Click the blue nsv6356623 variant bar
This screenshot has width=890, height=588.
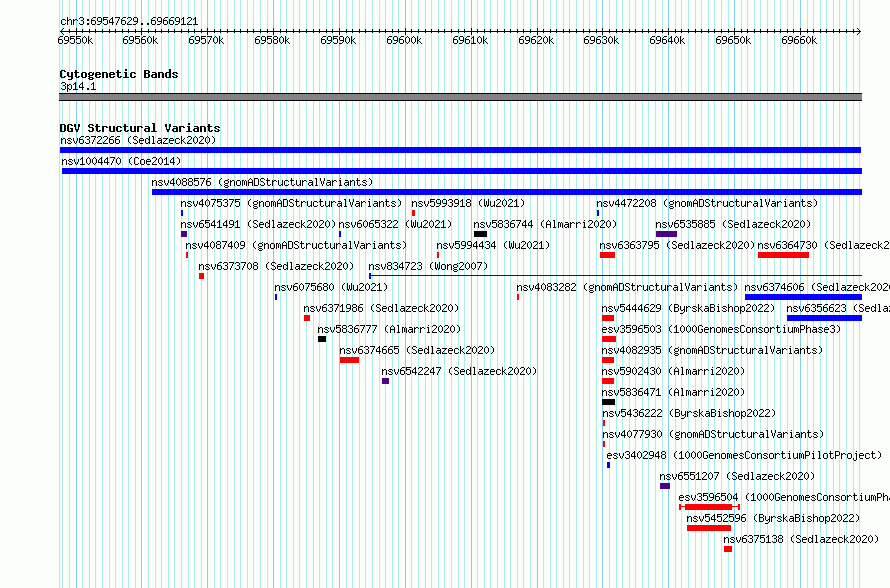[x=824, y=318]
